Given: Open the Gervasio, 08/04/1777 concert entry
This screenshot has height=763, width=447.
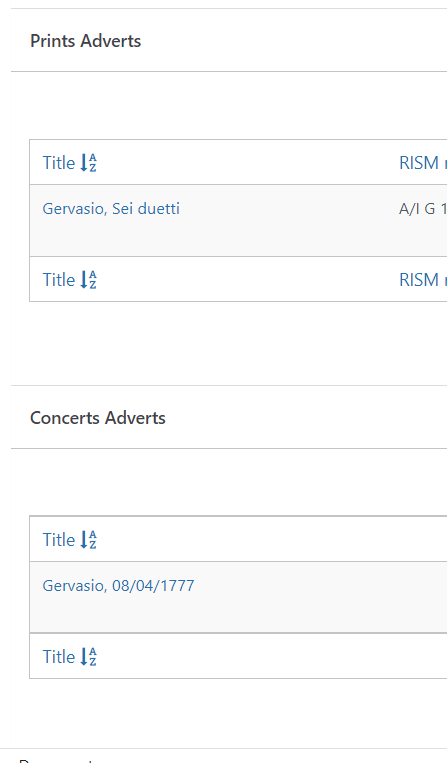Looking at the screenshot, I should [118, 585].
